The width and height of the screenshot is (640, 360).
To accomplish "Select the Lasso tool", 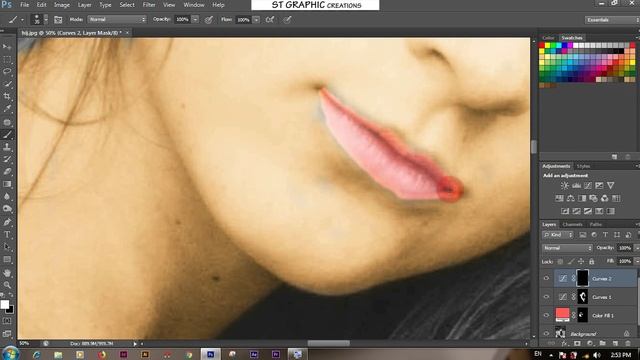I will [x=7, y=71].
